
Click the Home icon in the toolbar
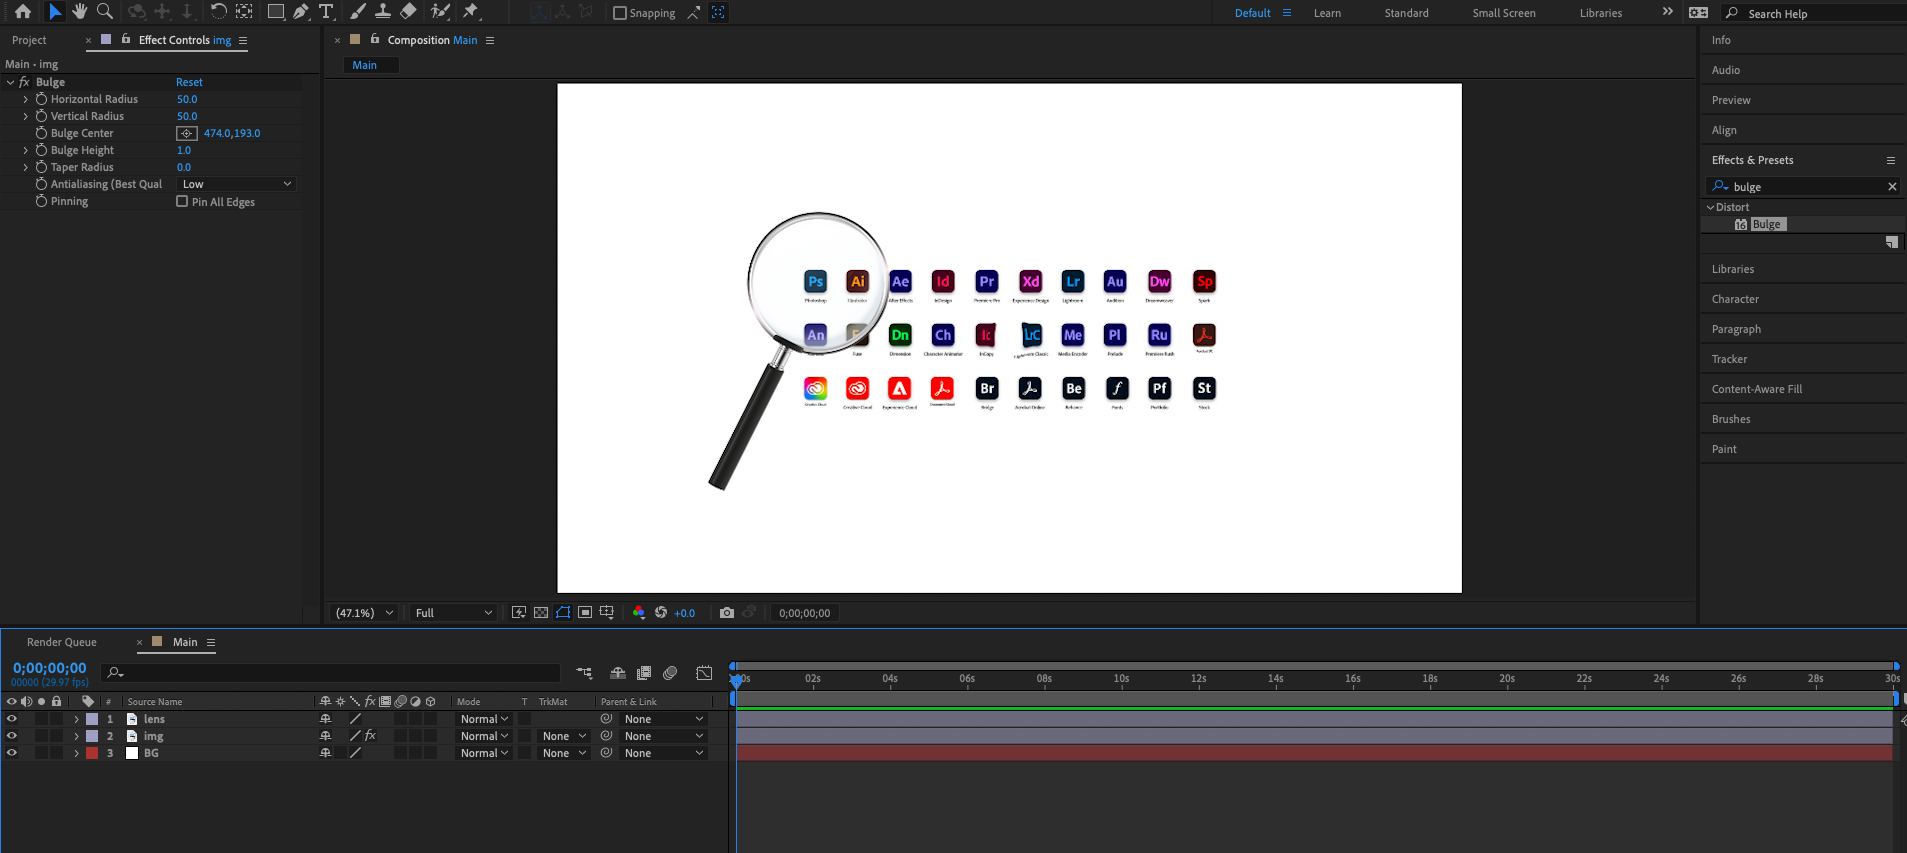coord(23,12)
